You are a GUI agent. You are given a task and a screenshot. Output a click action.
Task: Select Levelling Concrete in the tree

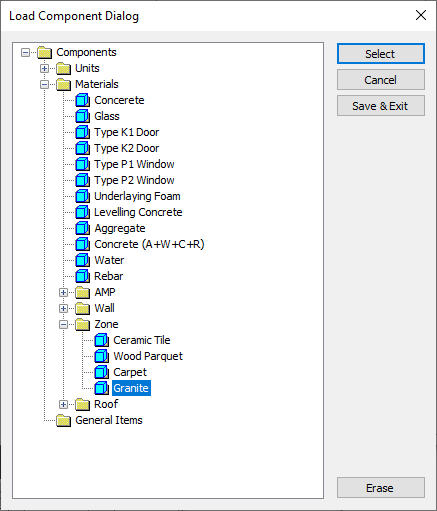138,212
